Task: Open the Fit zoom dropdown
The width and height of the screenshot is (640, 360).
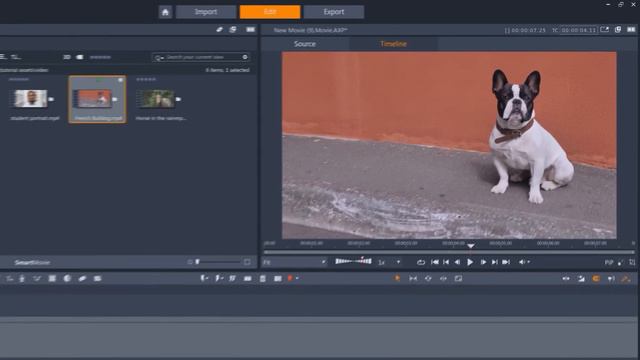Action: click(295, 262)
